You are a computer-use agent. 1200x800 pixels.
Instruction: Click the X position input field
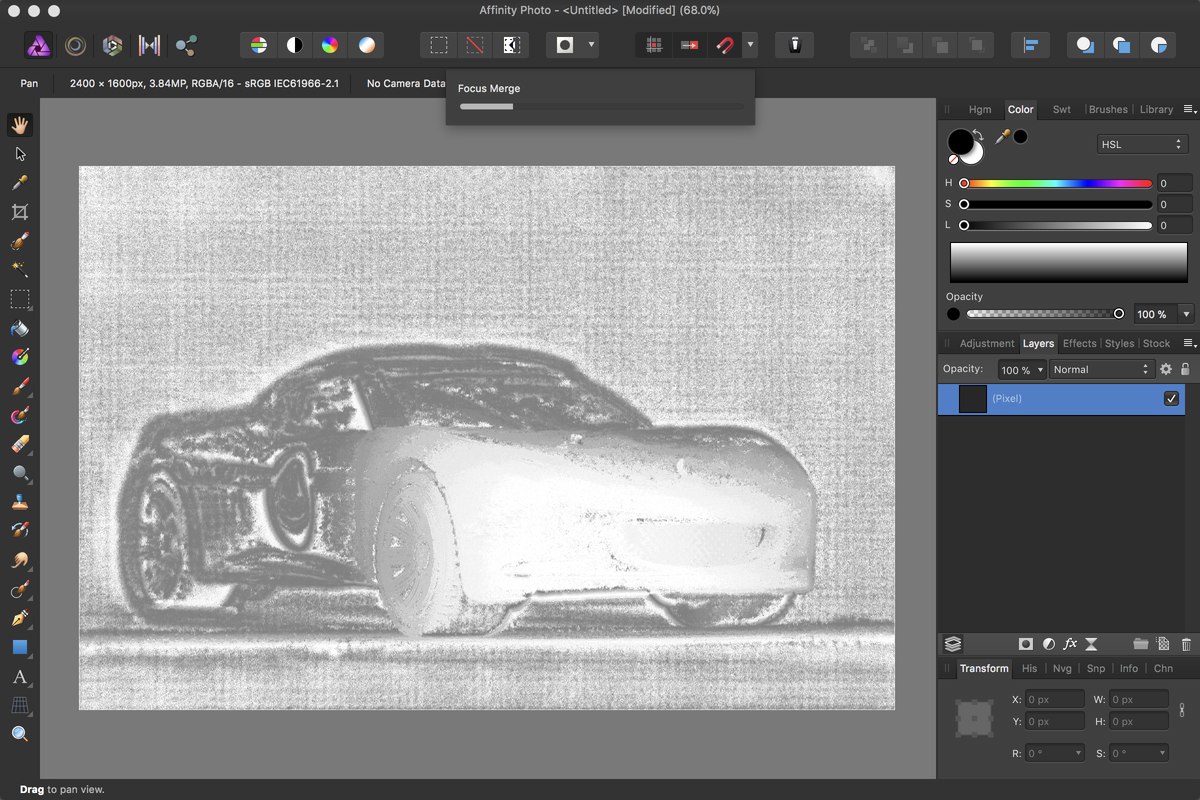pos(1055,699)
